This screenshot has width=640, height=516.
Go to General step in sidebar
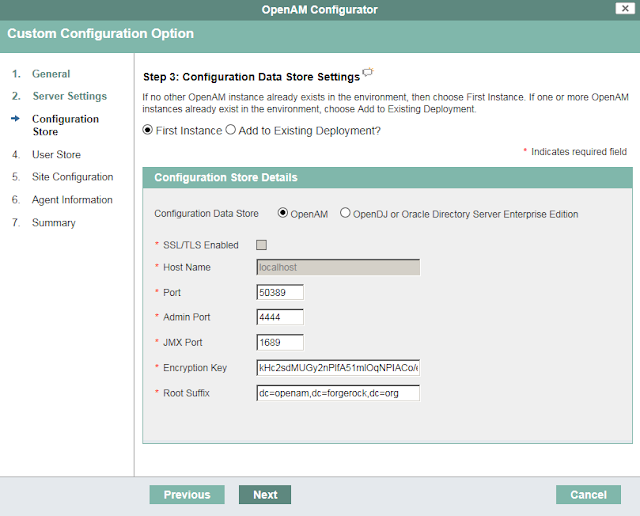click(51, 74)
